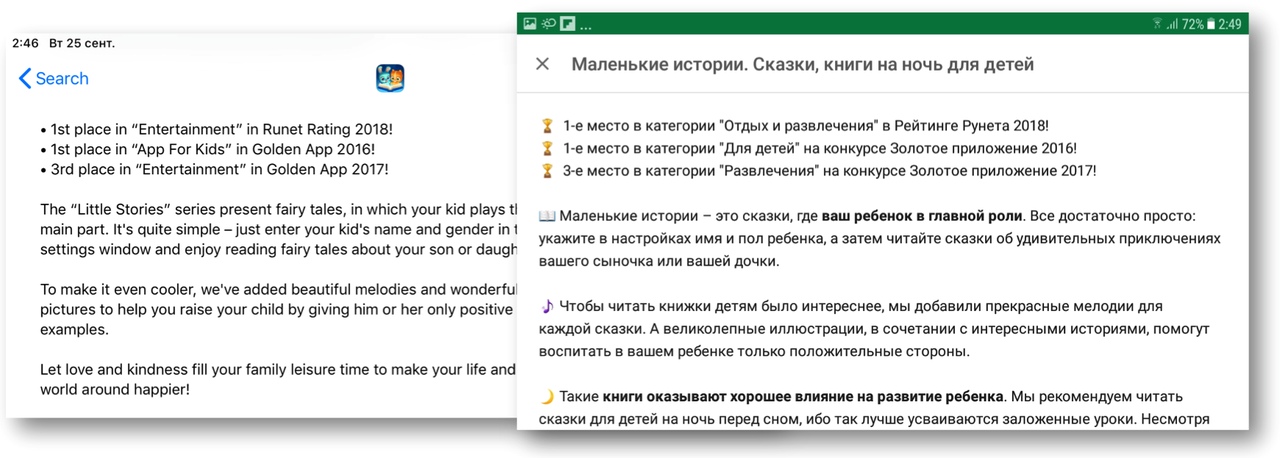This screenshot has height=458, width=1280.
Task: Tap the Wi-Fi icon in Android status bar
Action: coord(1157,23)
